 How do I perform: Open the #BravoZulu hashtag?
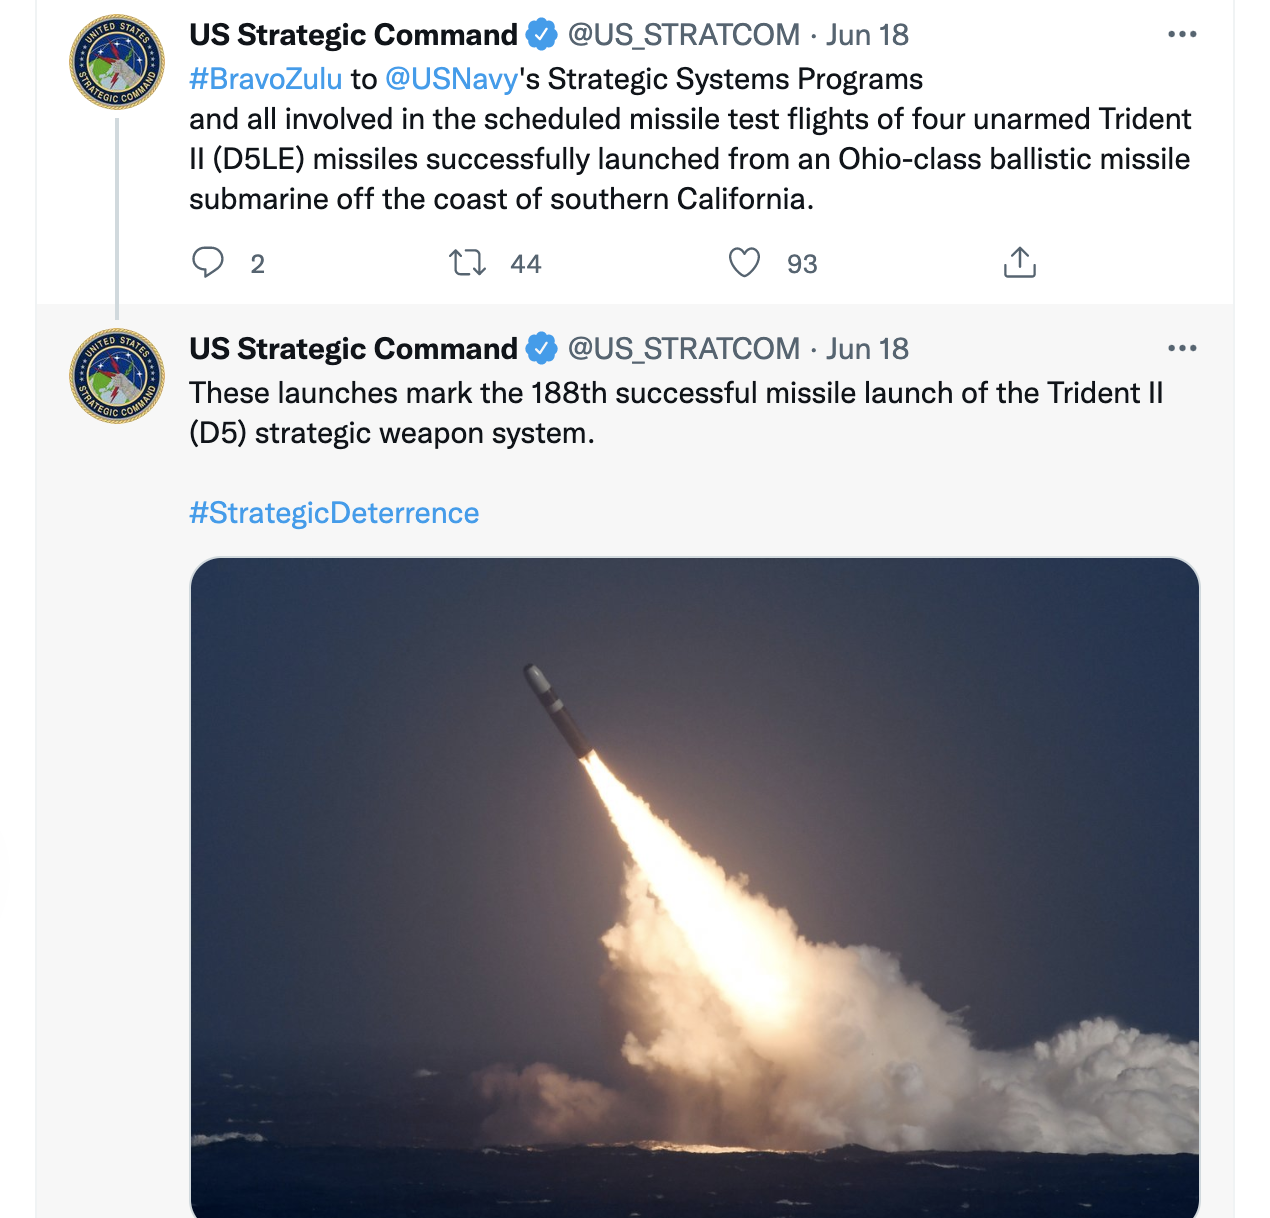coord(266,79)
